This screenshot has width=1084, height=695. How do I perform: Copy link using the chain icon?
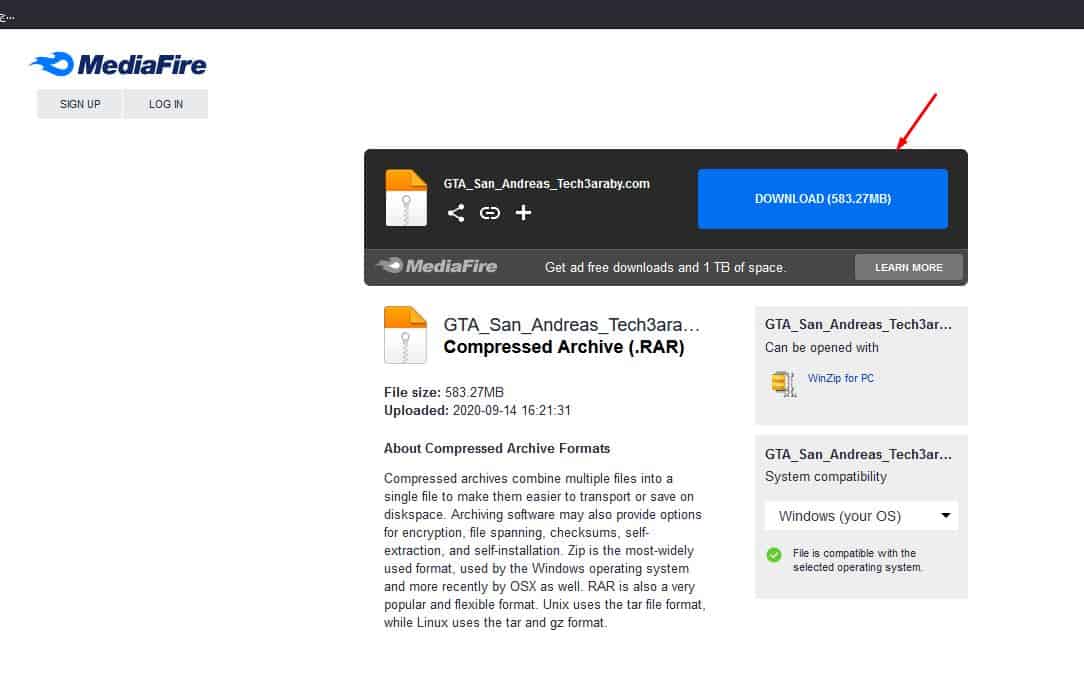(489, 213)
